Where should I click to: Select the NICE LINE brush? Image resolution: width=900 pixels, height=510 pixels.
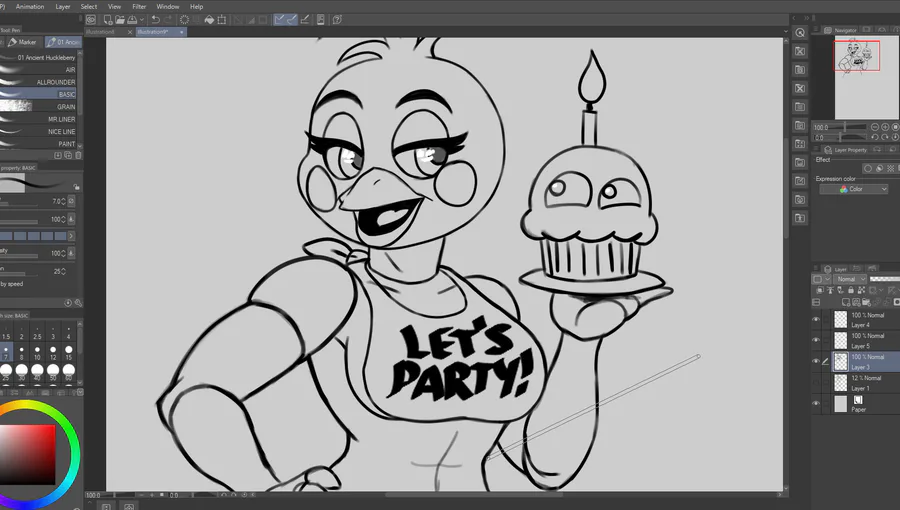(38, 131)
